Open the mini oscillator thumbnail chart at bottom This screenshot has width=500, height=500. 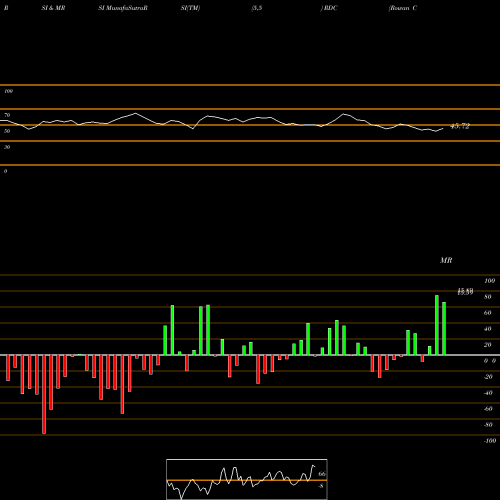(x=247, y=479)
